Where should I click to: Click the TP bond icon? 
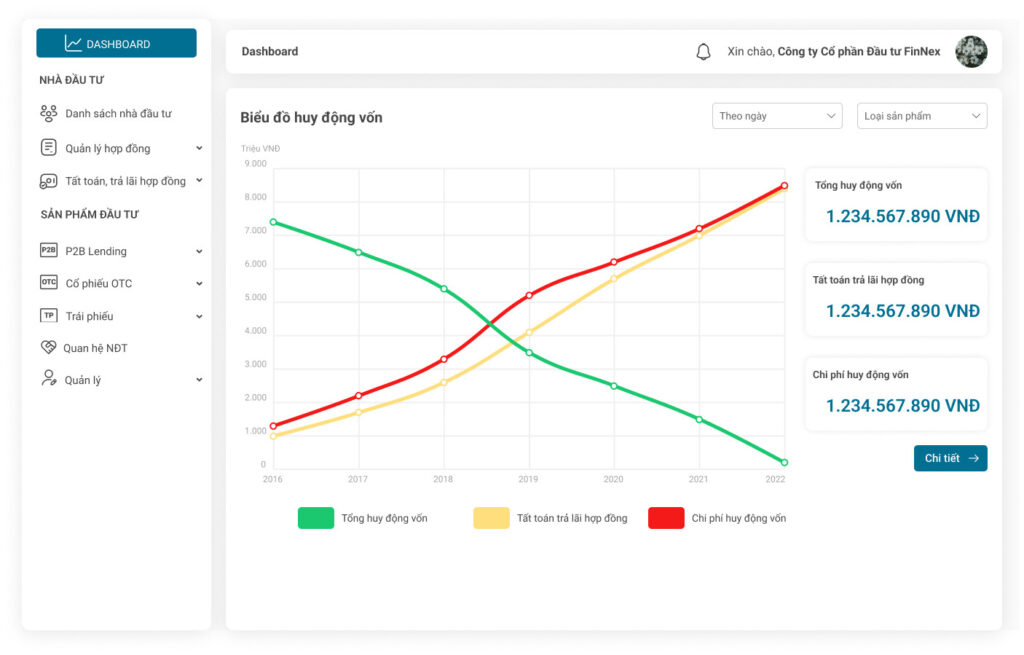(48, 315)
